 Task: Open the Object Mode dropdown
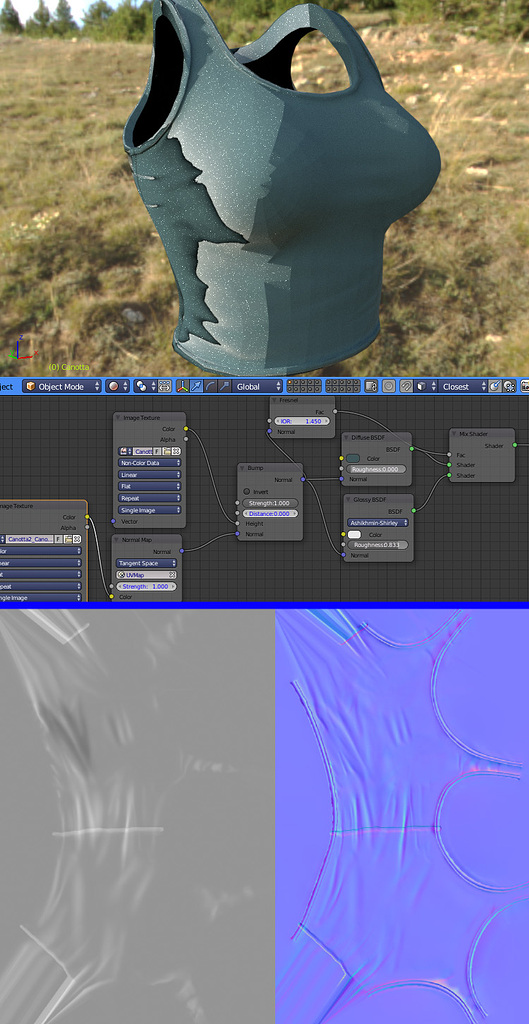[x=62, y=387]
